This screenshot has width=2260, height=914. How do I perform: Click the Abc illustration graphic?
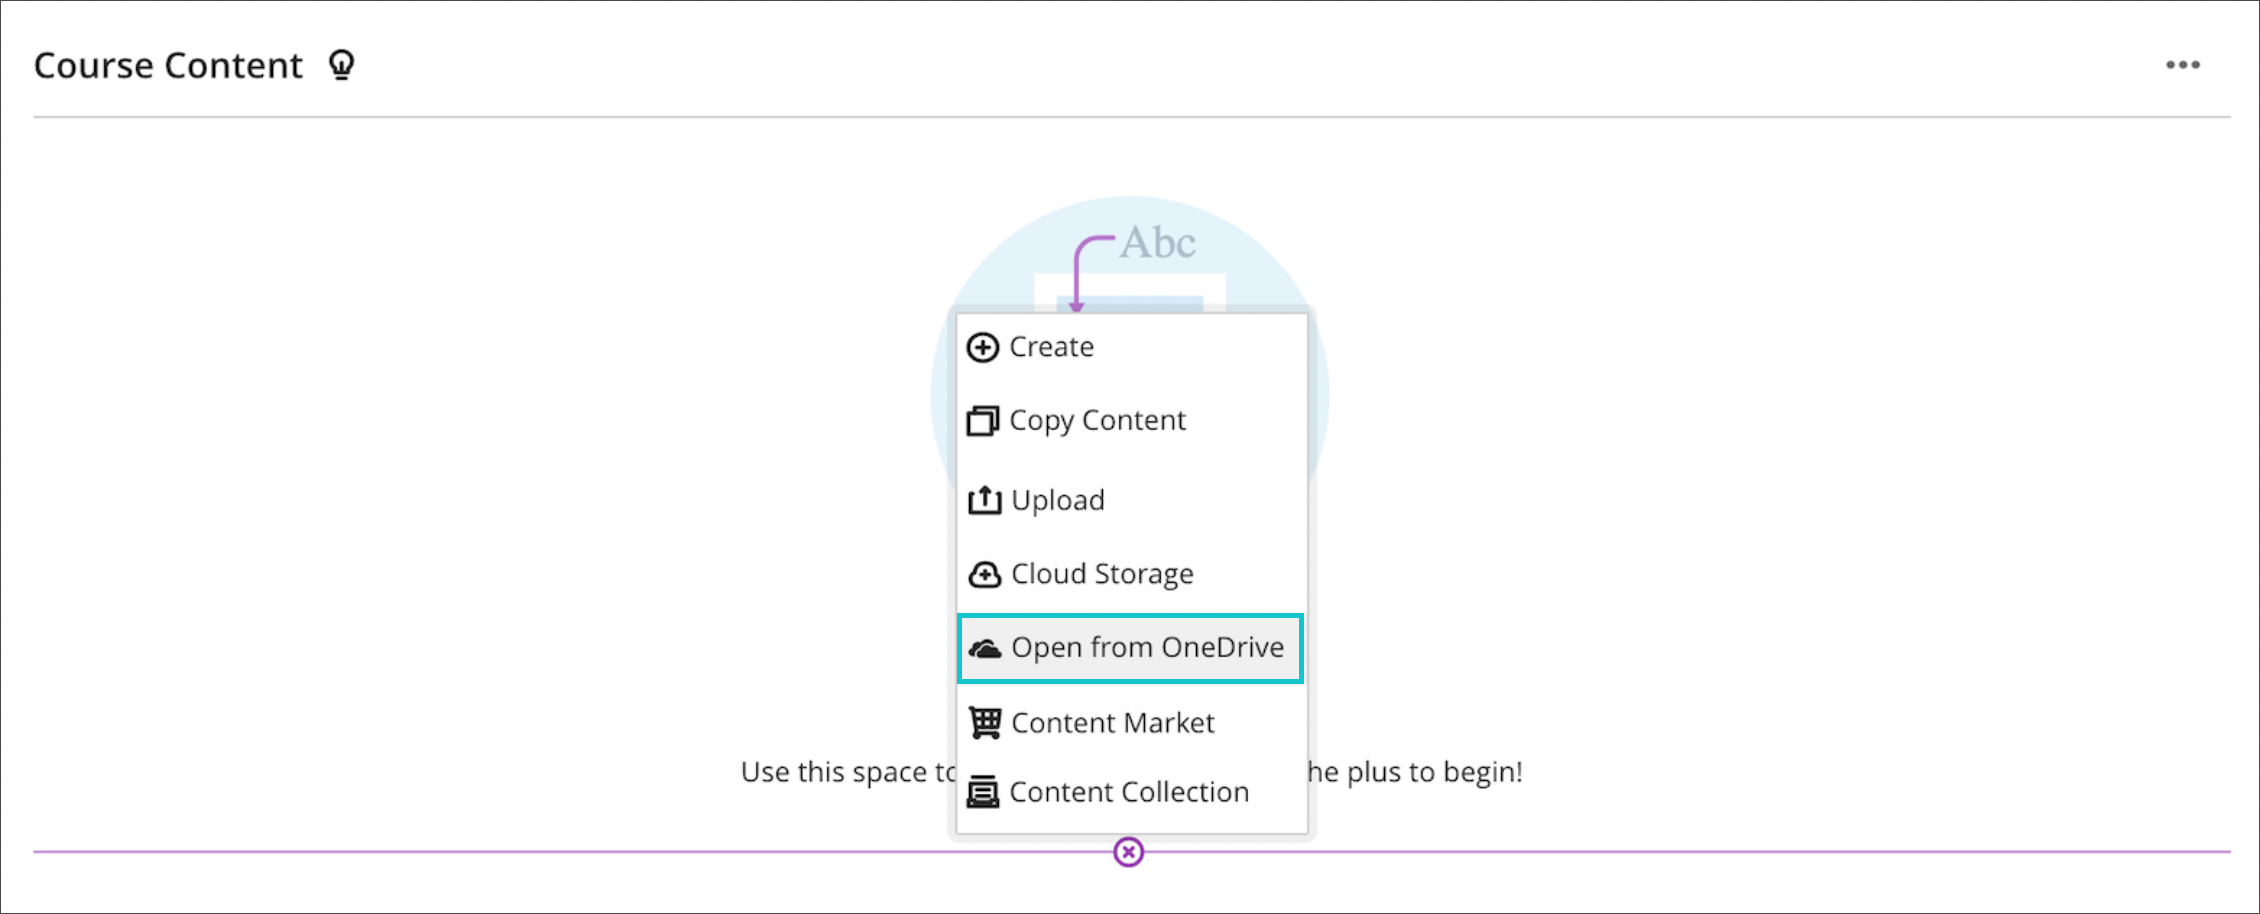[x=1157, y=243]
